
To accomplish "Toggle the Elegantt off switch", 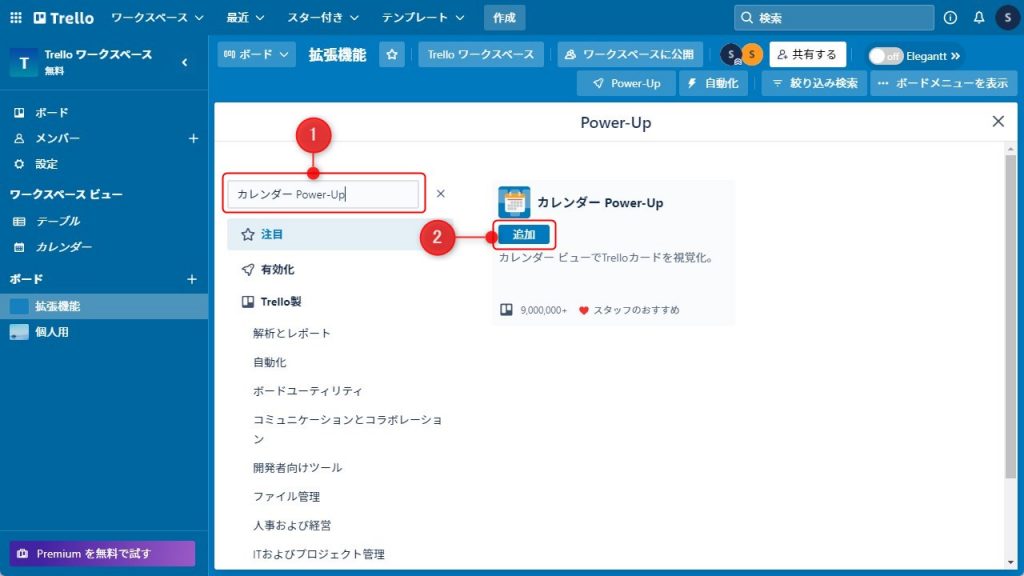I will (886, 56).
